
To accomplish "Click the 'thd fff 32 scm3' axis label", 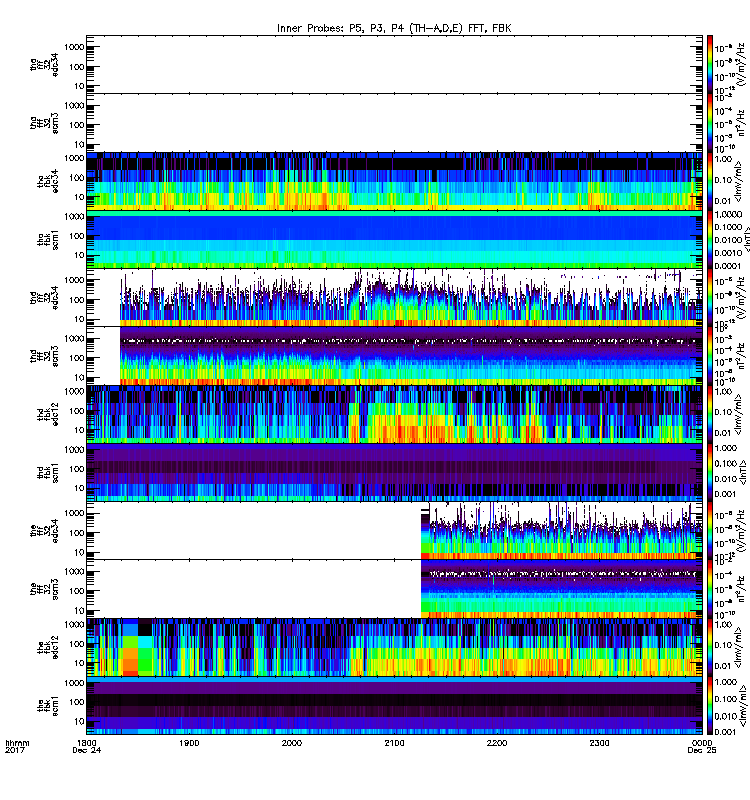I will tap(44, 356).
